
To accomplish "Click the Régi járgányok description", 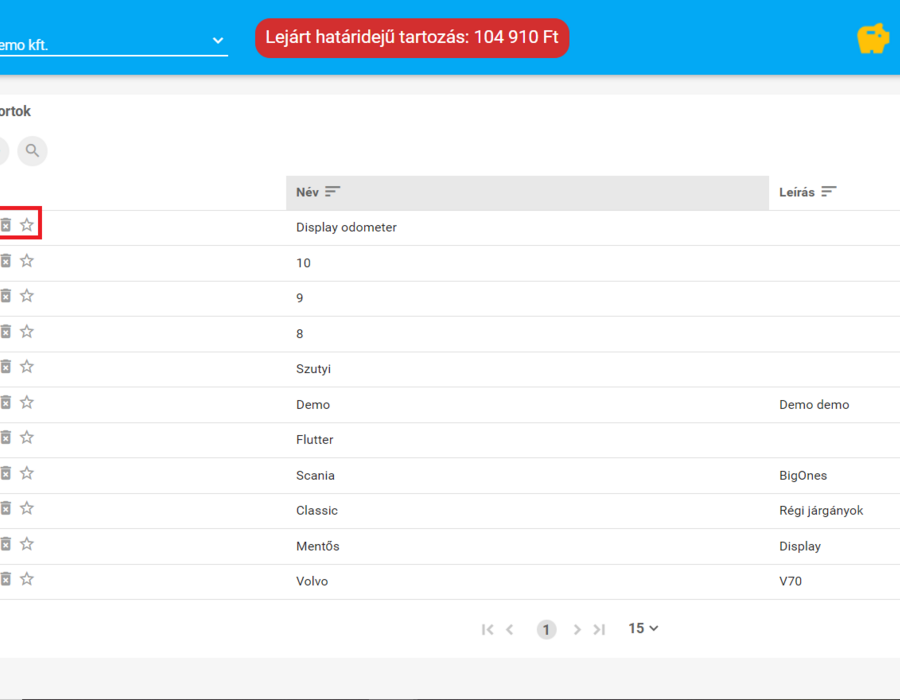I will click(x=821, y=511).
